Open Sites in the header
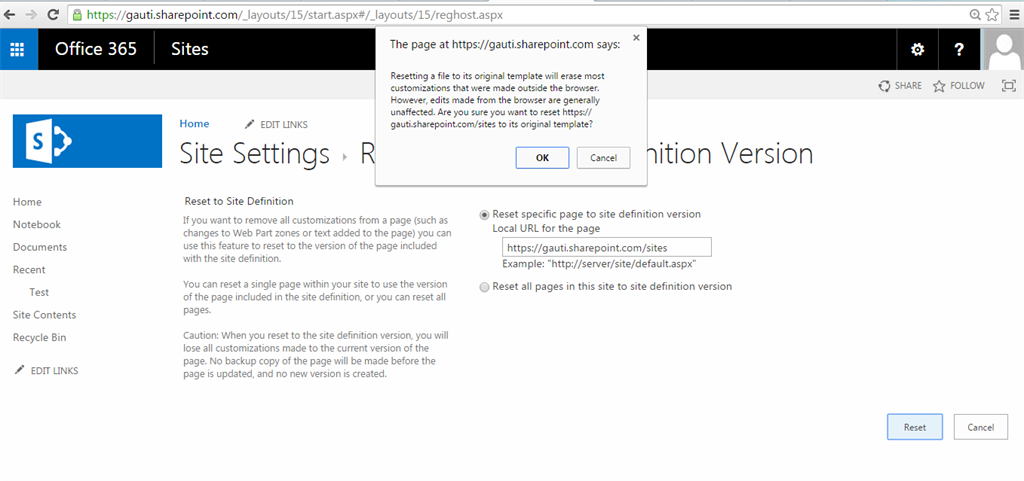 click(x=189, y=49)
